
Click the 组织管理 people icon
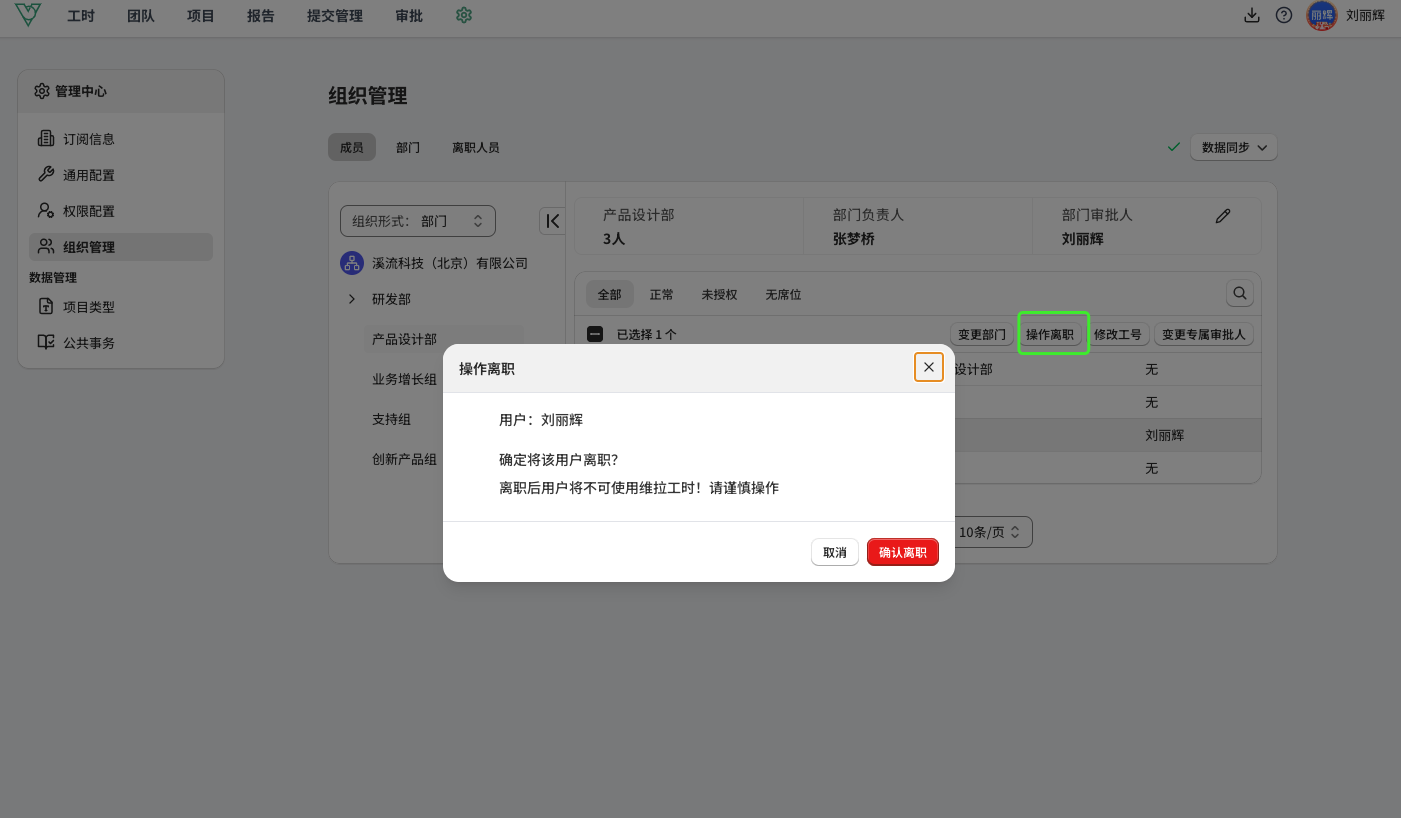click(46, 246)
